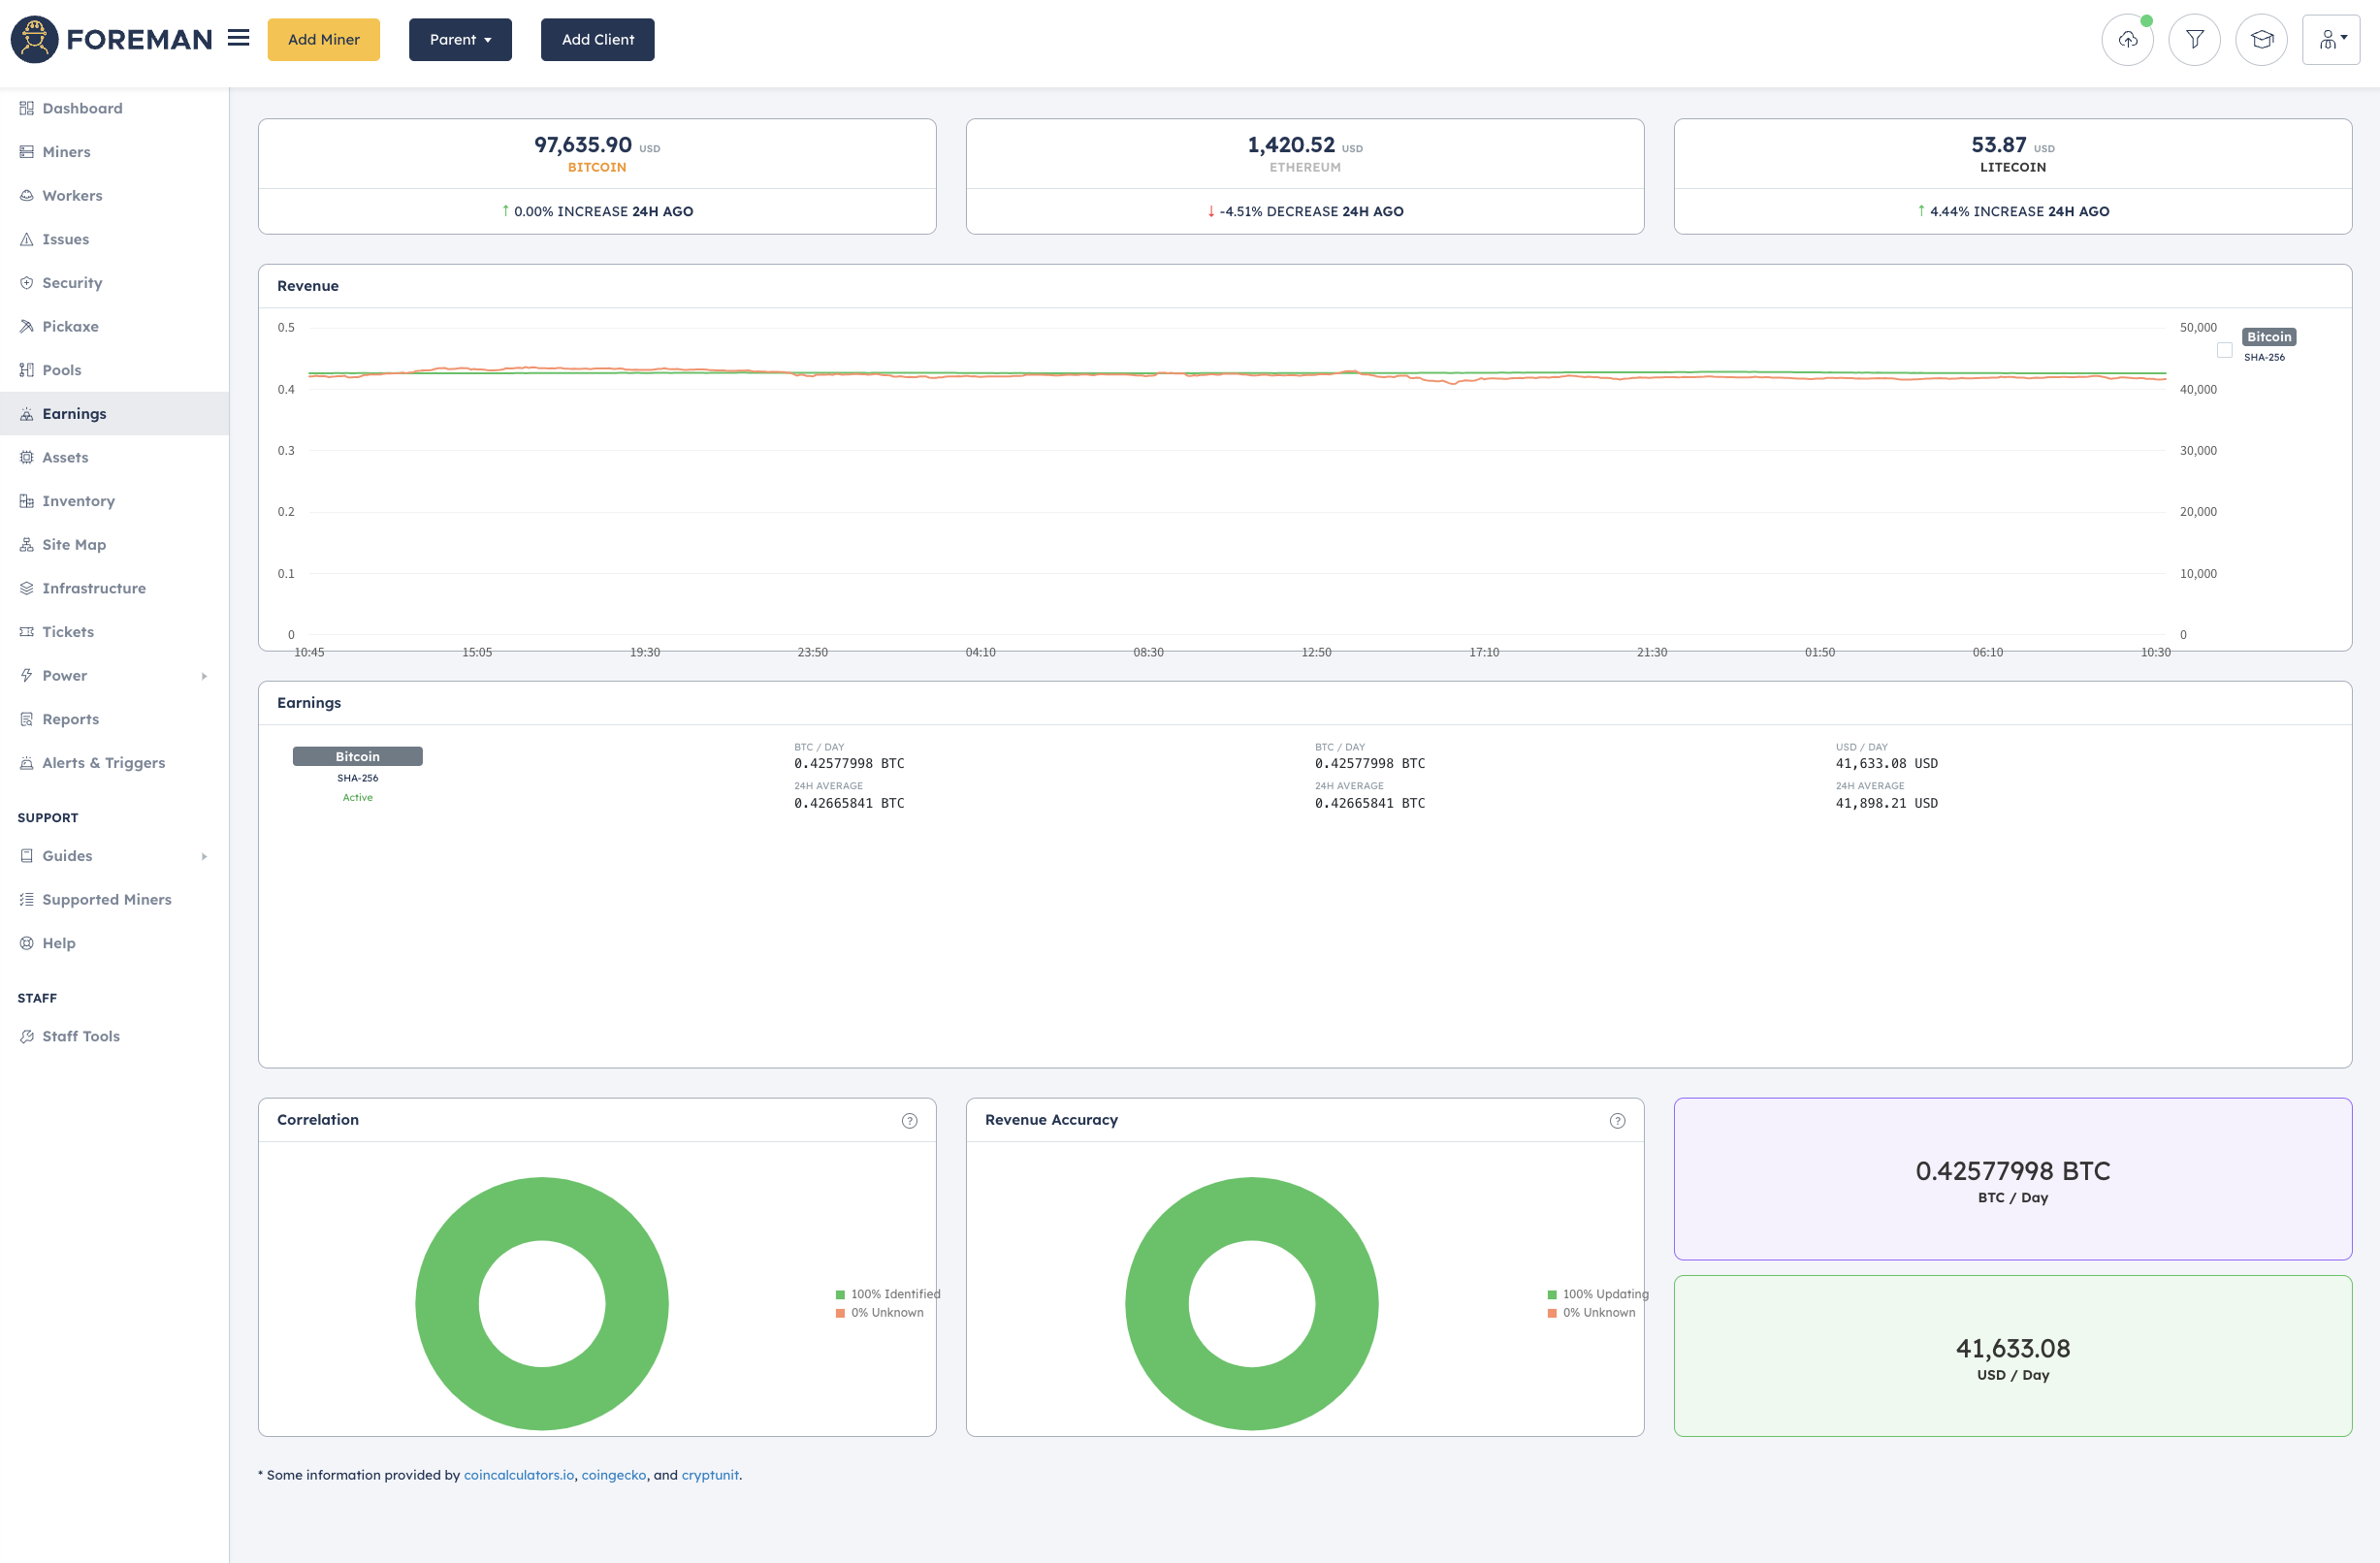This screenshot has height=1563, width=2380.
Task: Click the Pools sidebar icon
Action: (x=27, y=370)
